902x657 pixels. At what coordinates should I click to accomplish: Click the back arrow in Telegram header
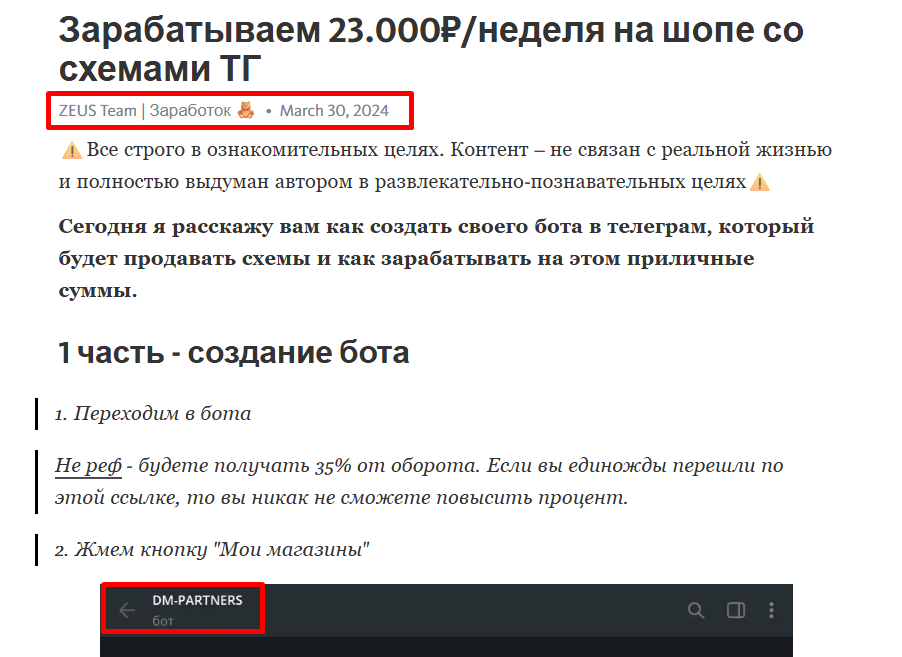click(x=127, y=610)
